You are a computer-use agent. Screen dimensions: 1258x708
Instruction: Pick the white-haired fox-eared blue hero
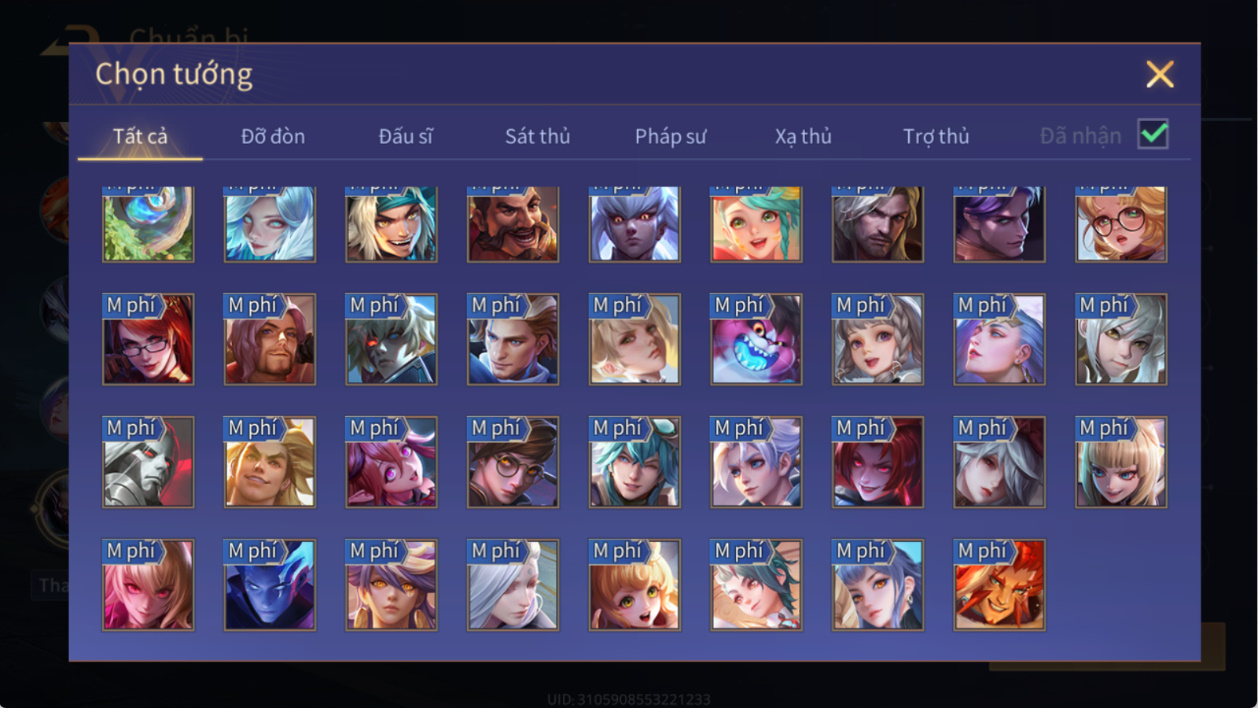click(635, 224)
